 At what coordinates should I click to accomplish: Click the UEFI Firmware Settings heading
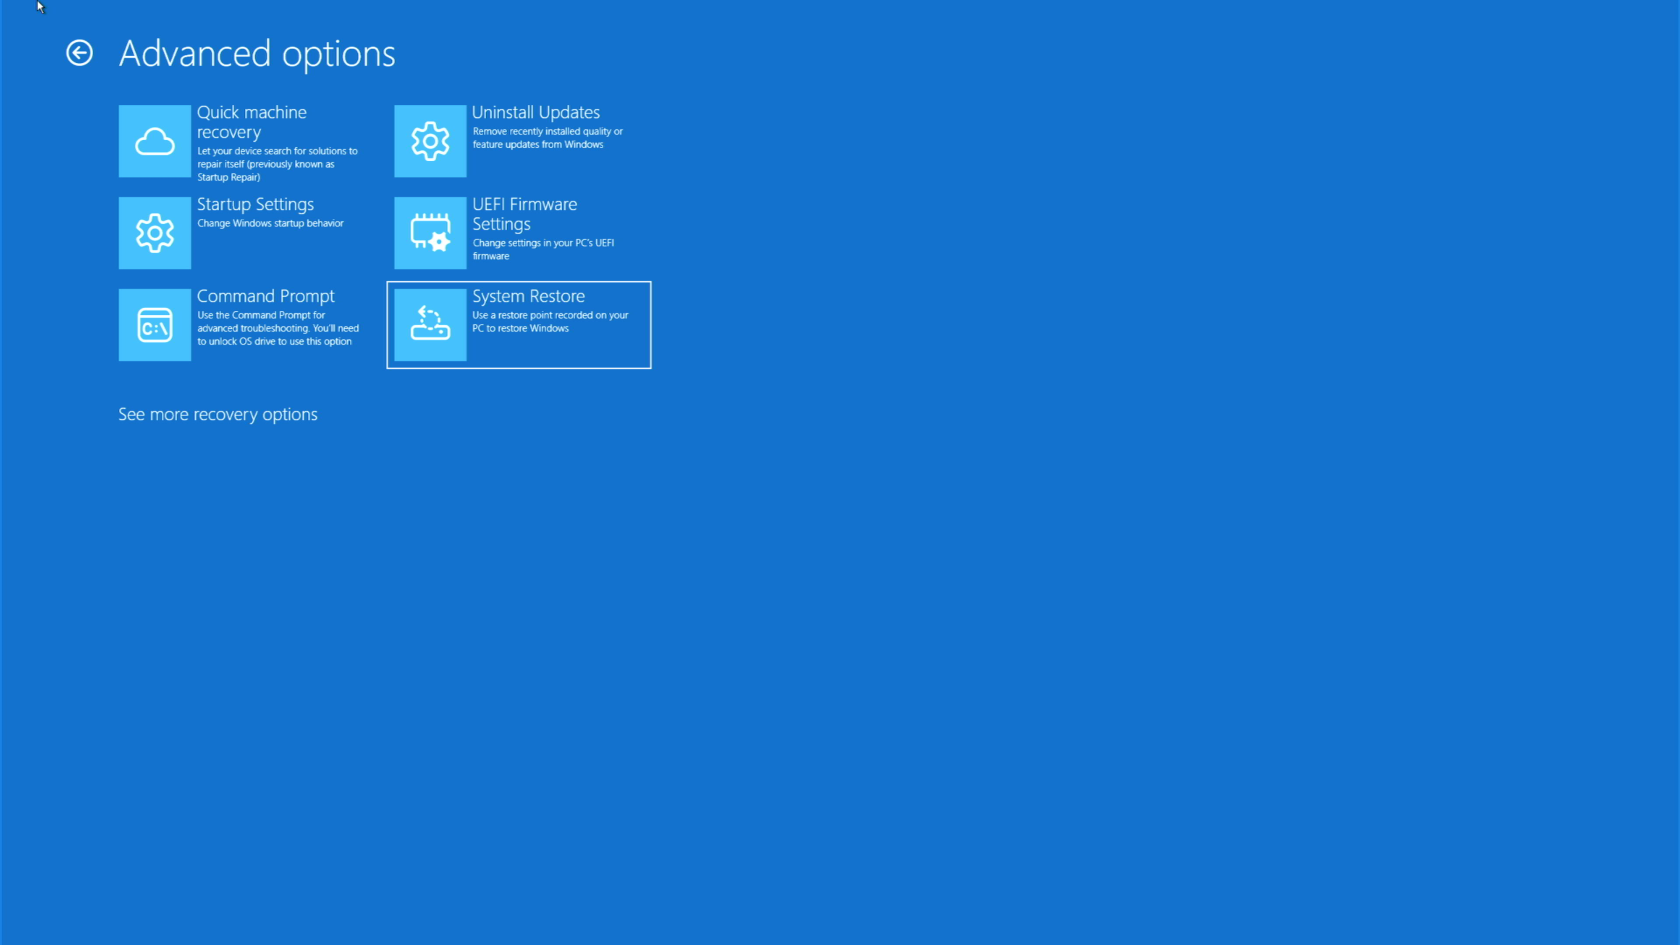[525, 214]
